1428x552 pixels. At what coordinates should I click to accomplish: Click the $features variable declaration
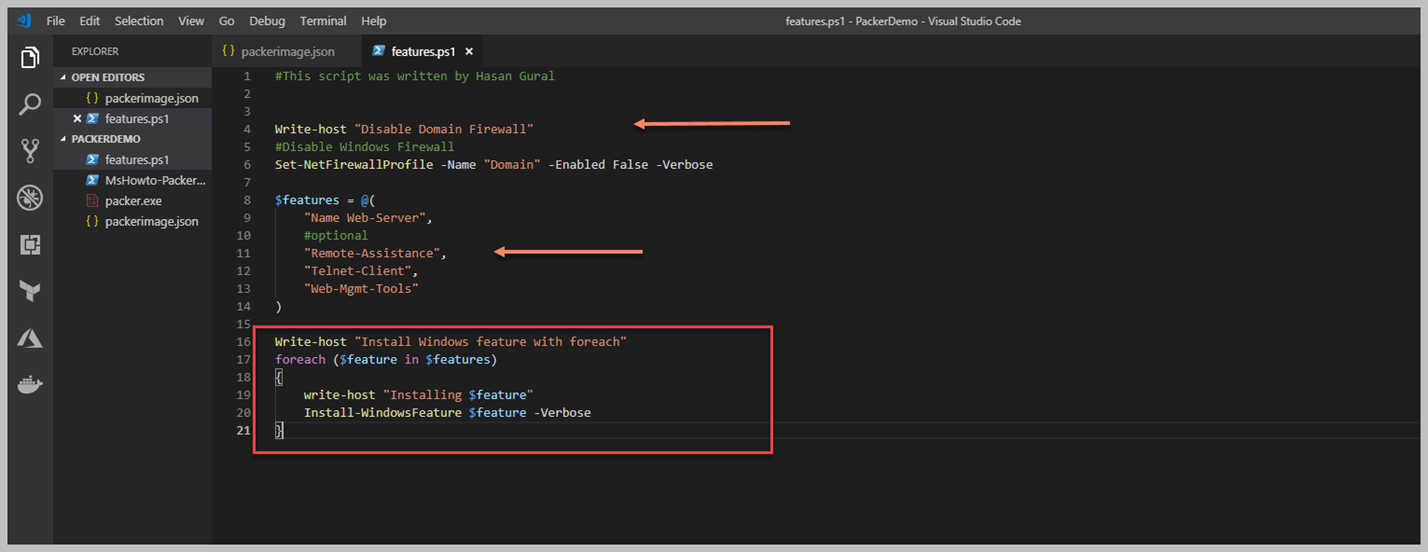307,200
